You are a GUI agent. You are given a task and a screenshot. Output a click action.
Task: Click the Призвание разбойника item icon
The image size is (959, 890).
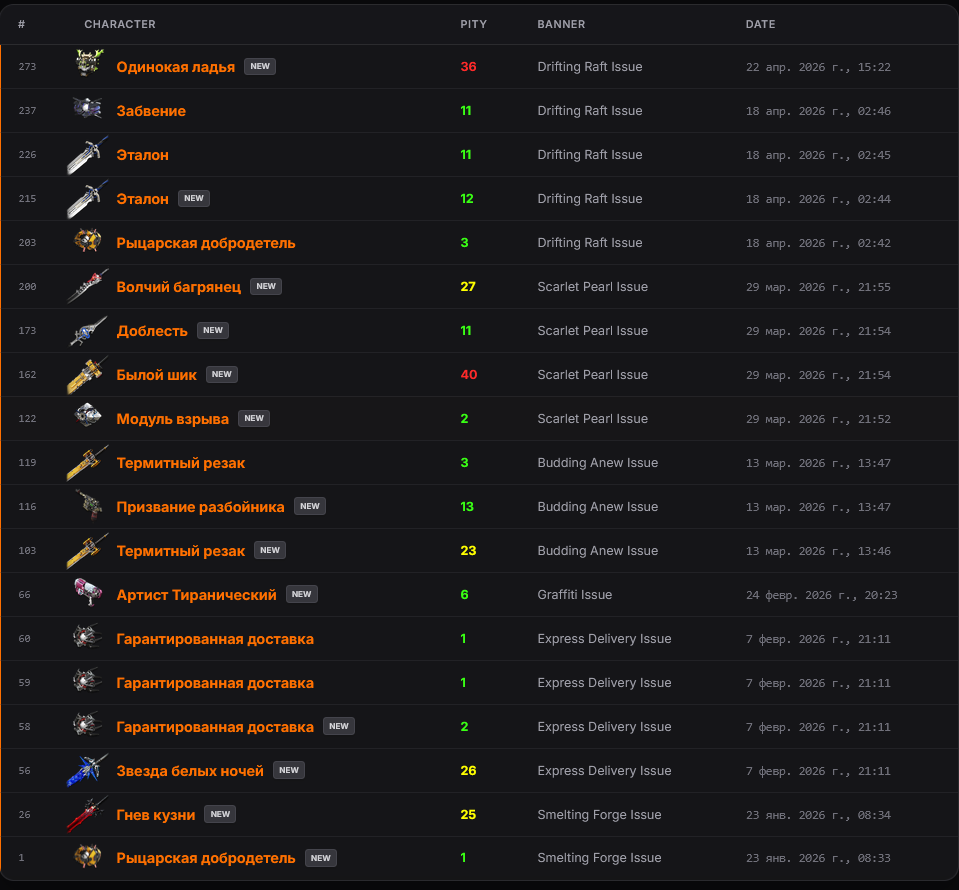coord(89,505)
